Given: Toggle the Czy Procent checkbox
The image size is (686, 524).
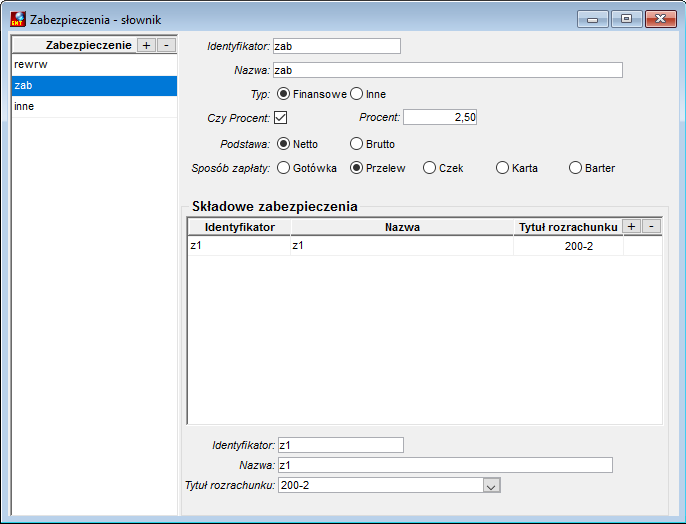Looking at the screenshot, I should tap(280, 117).
